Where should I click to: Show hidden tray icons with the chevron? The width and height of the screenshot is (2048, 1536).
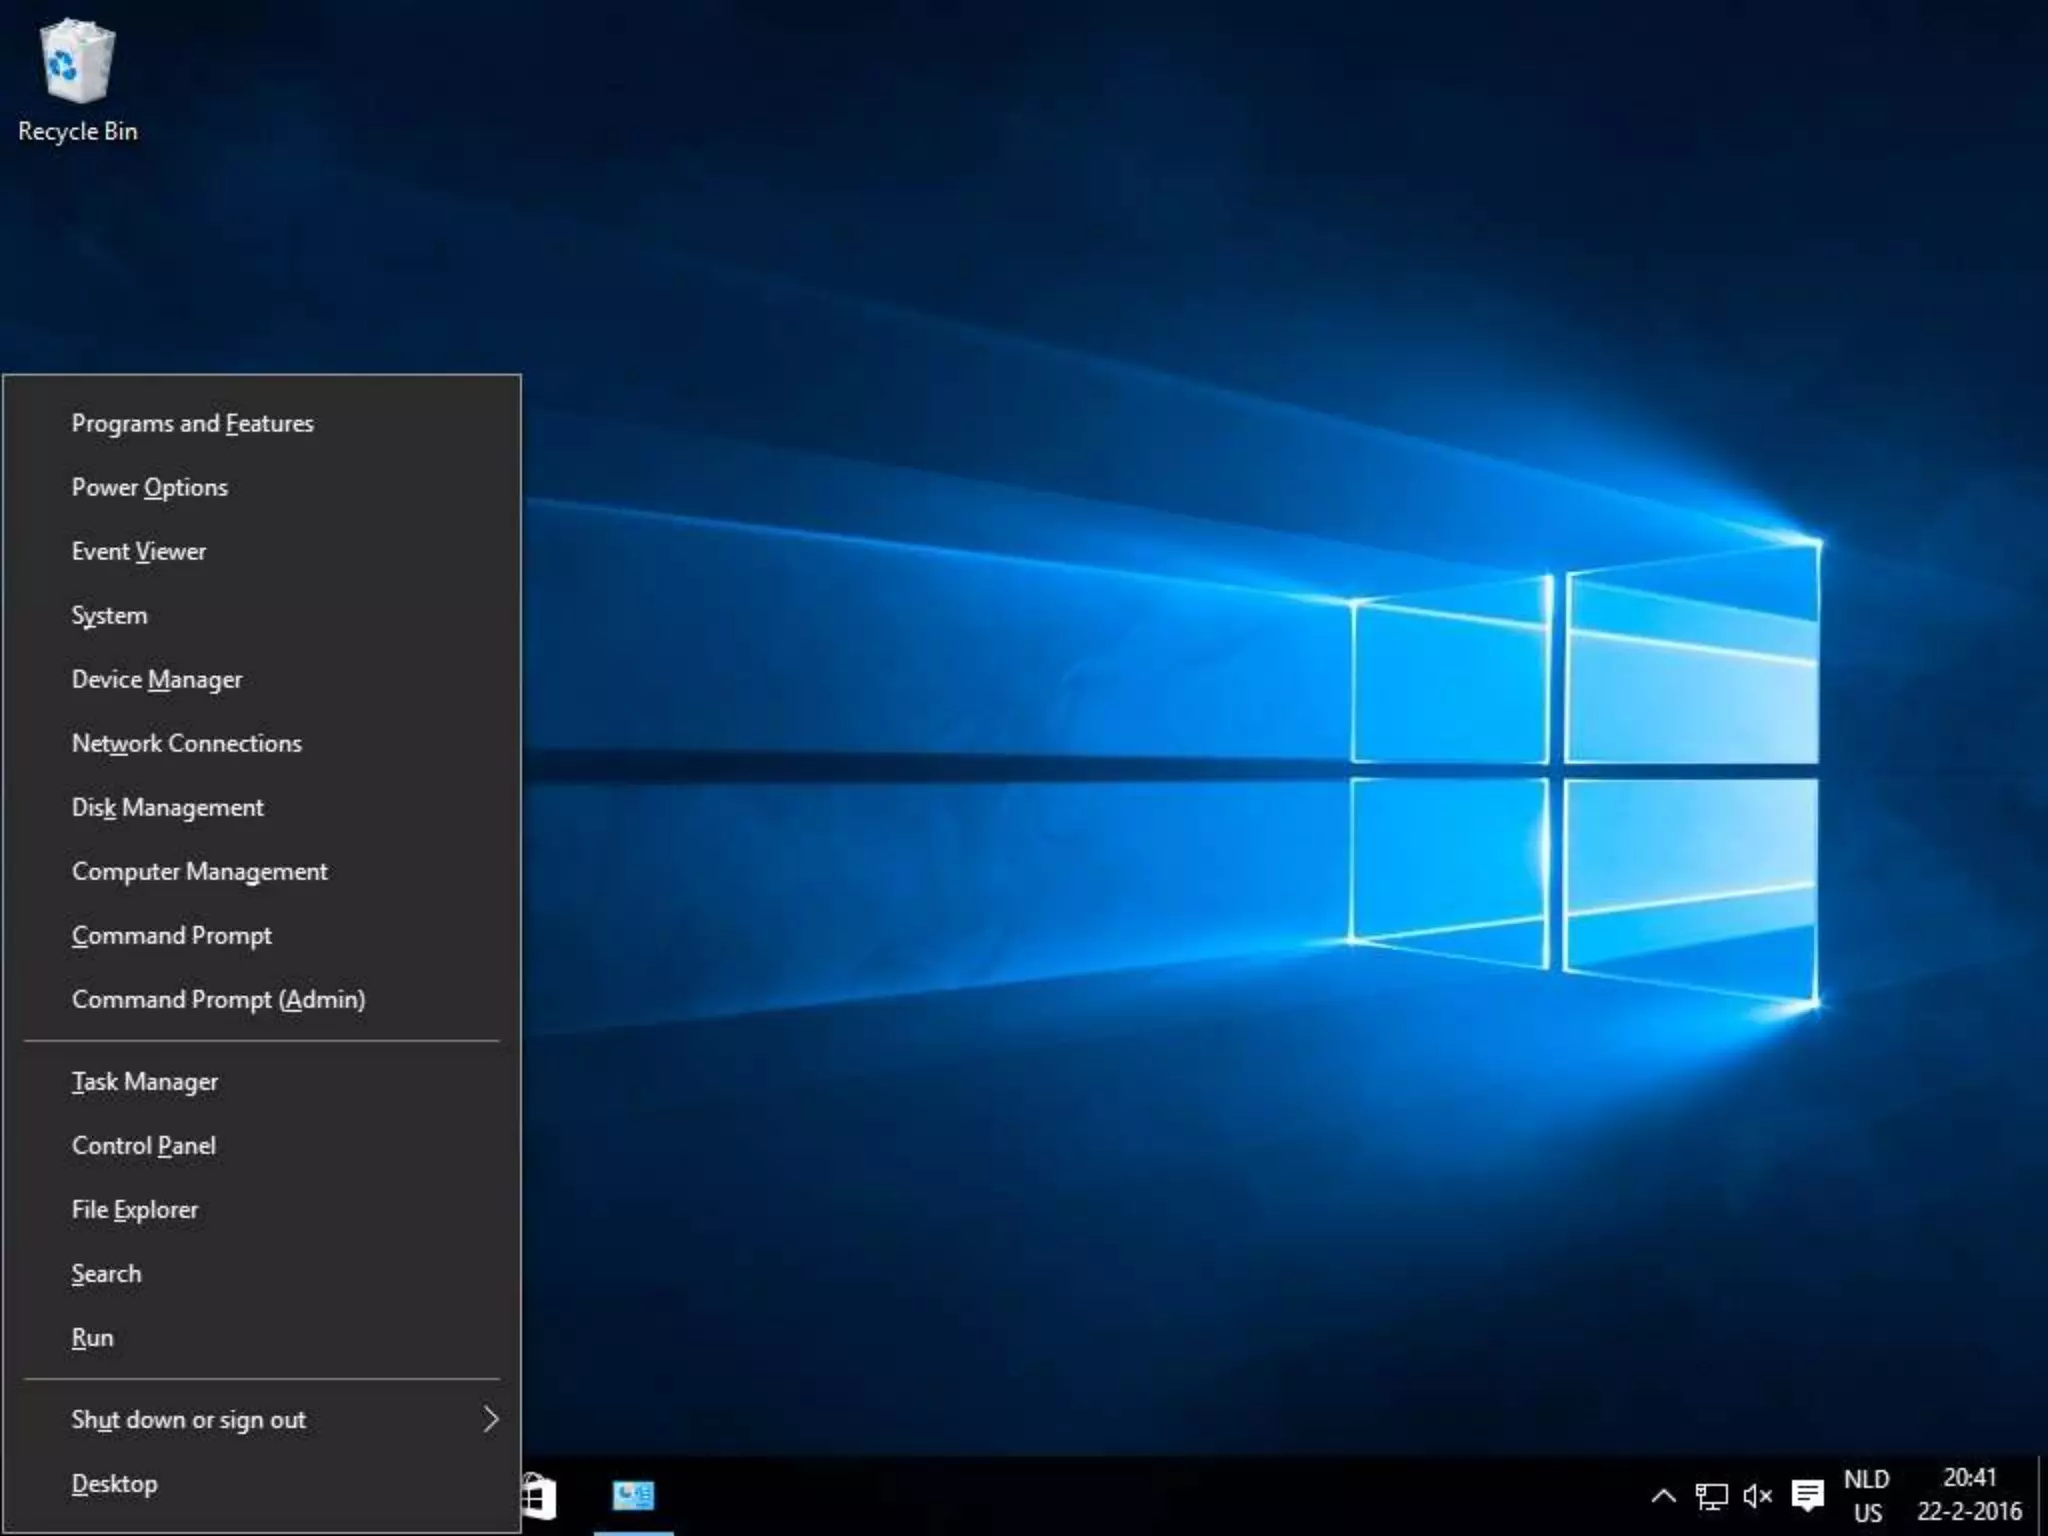[1663, 1496]
